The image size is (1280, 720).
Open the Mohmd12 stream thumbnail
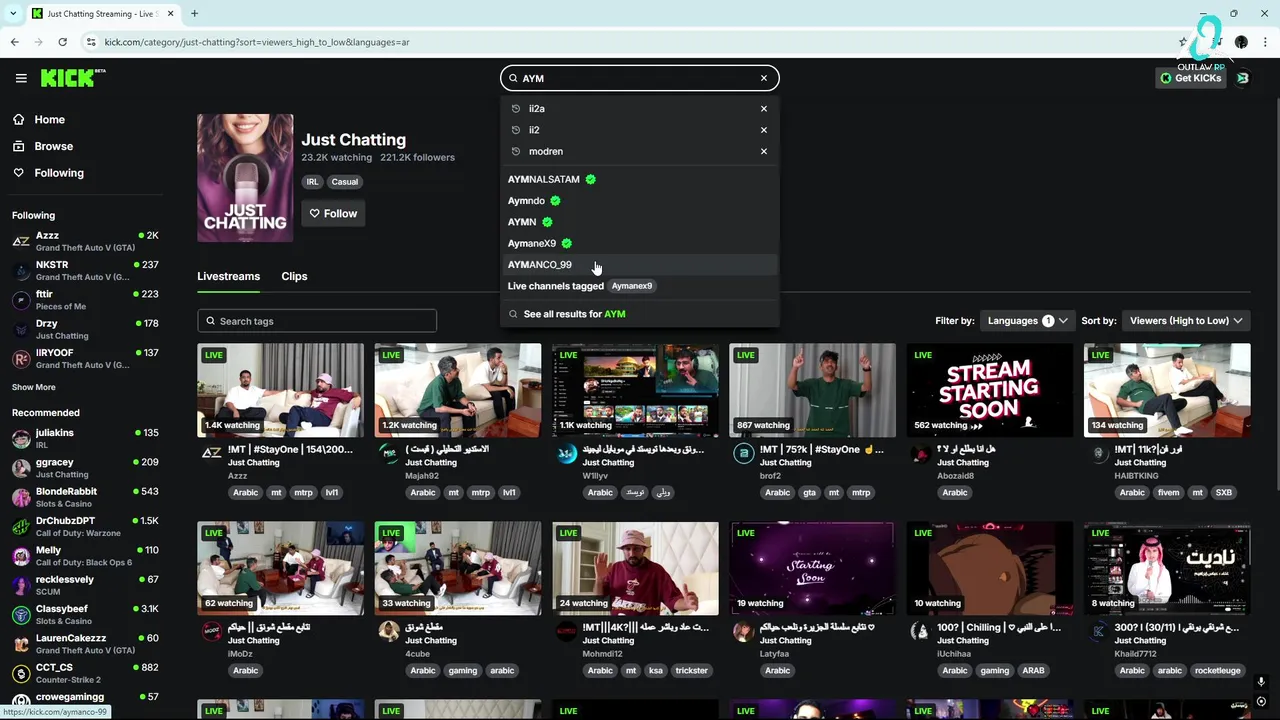pos(635,568)
